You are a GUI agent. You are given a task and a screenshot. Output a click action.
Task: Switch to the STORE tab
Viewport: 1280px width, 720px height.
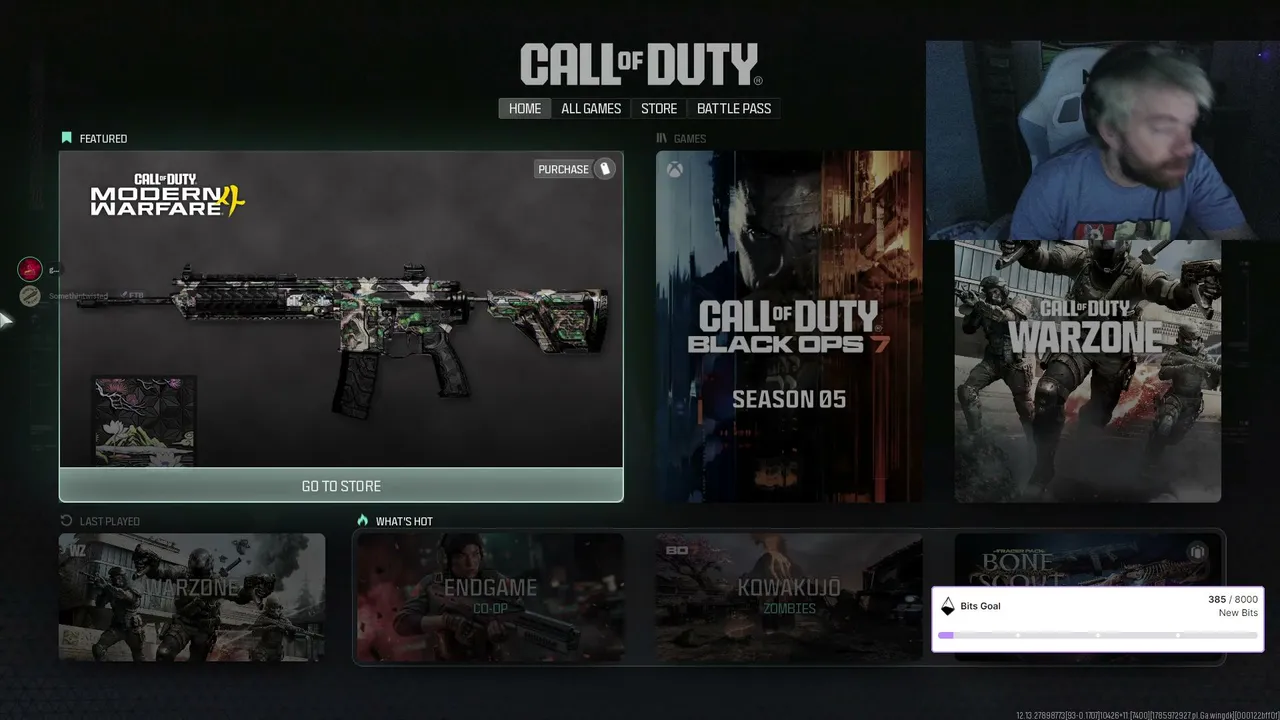pos(659,108)
